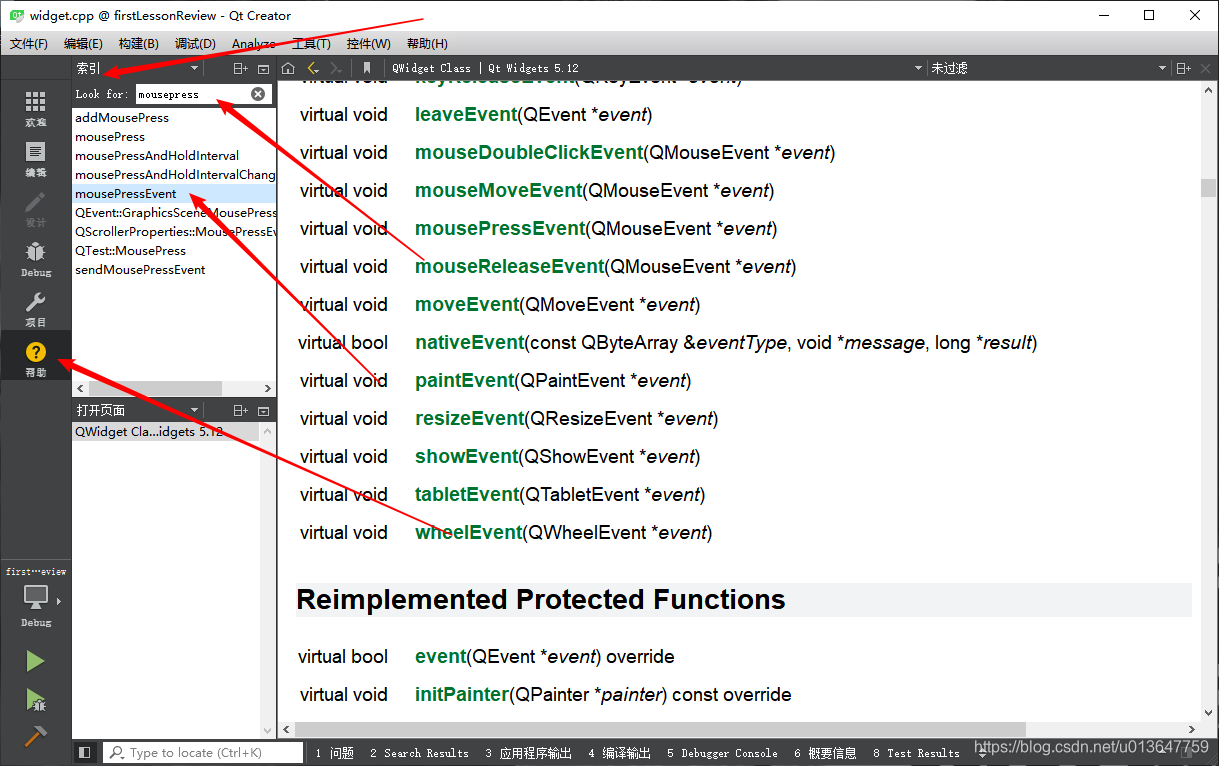
Task: Split the open pages panel
Action: click(x=240, y=410)
